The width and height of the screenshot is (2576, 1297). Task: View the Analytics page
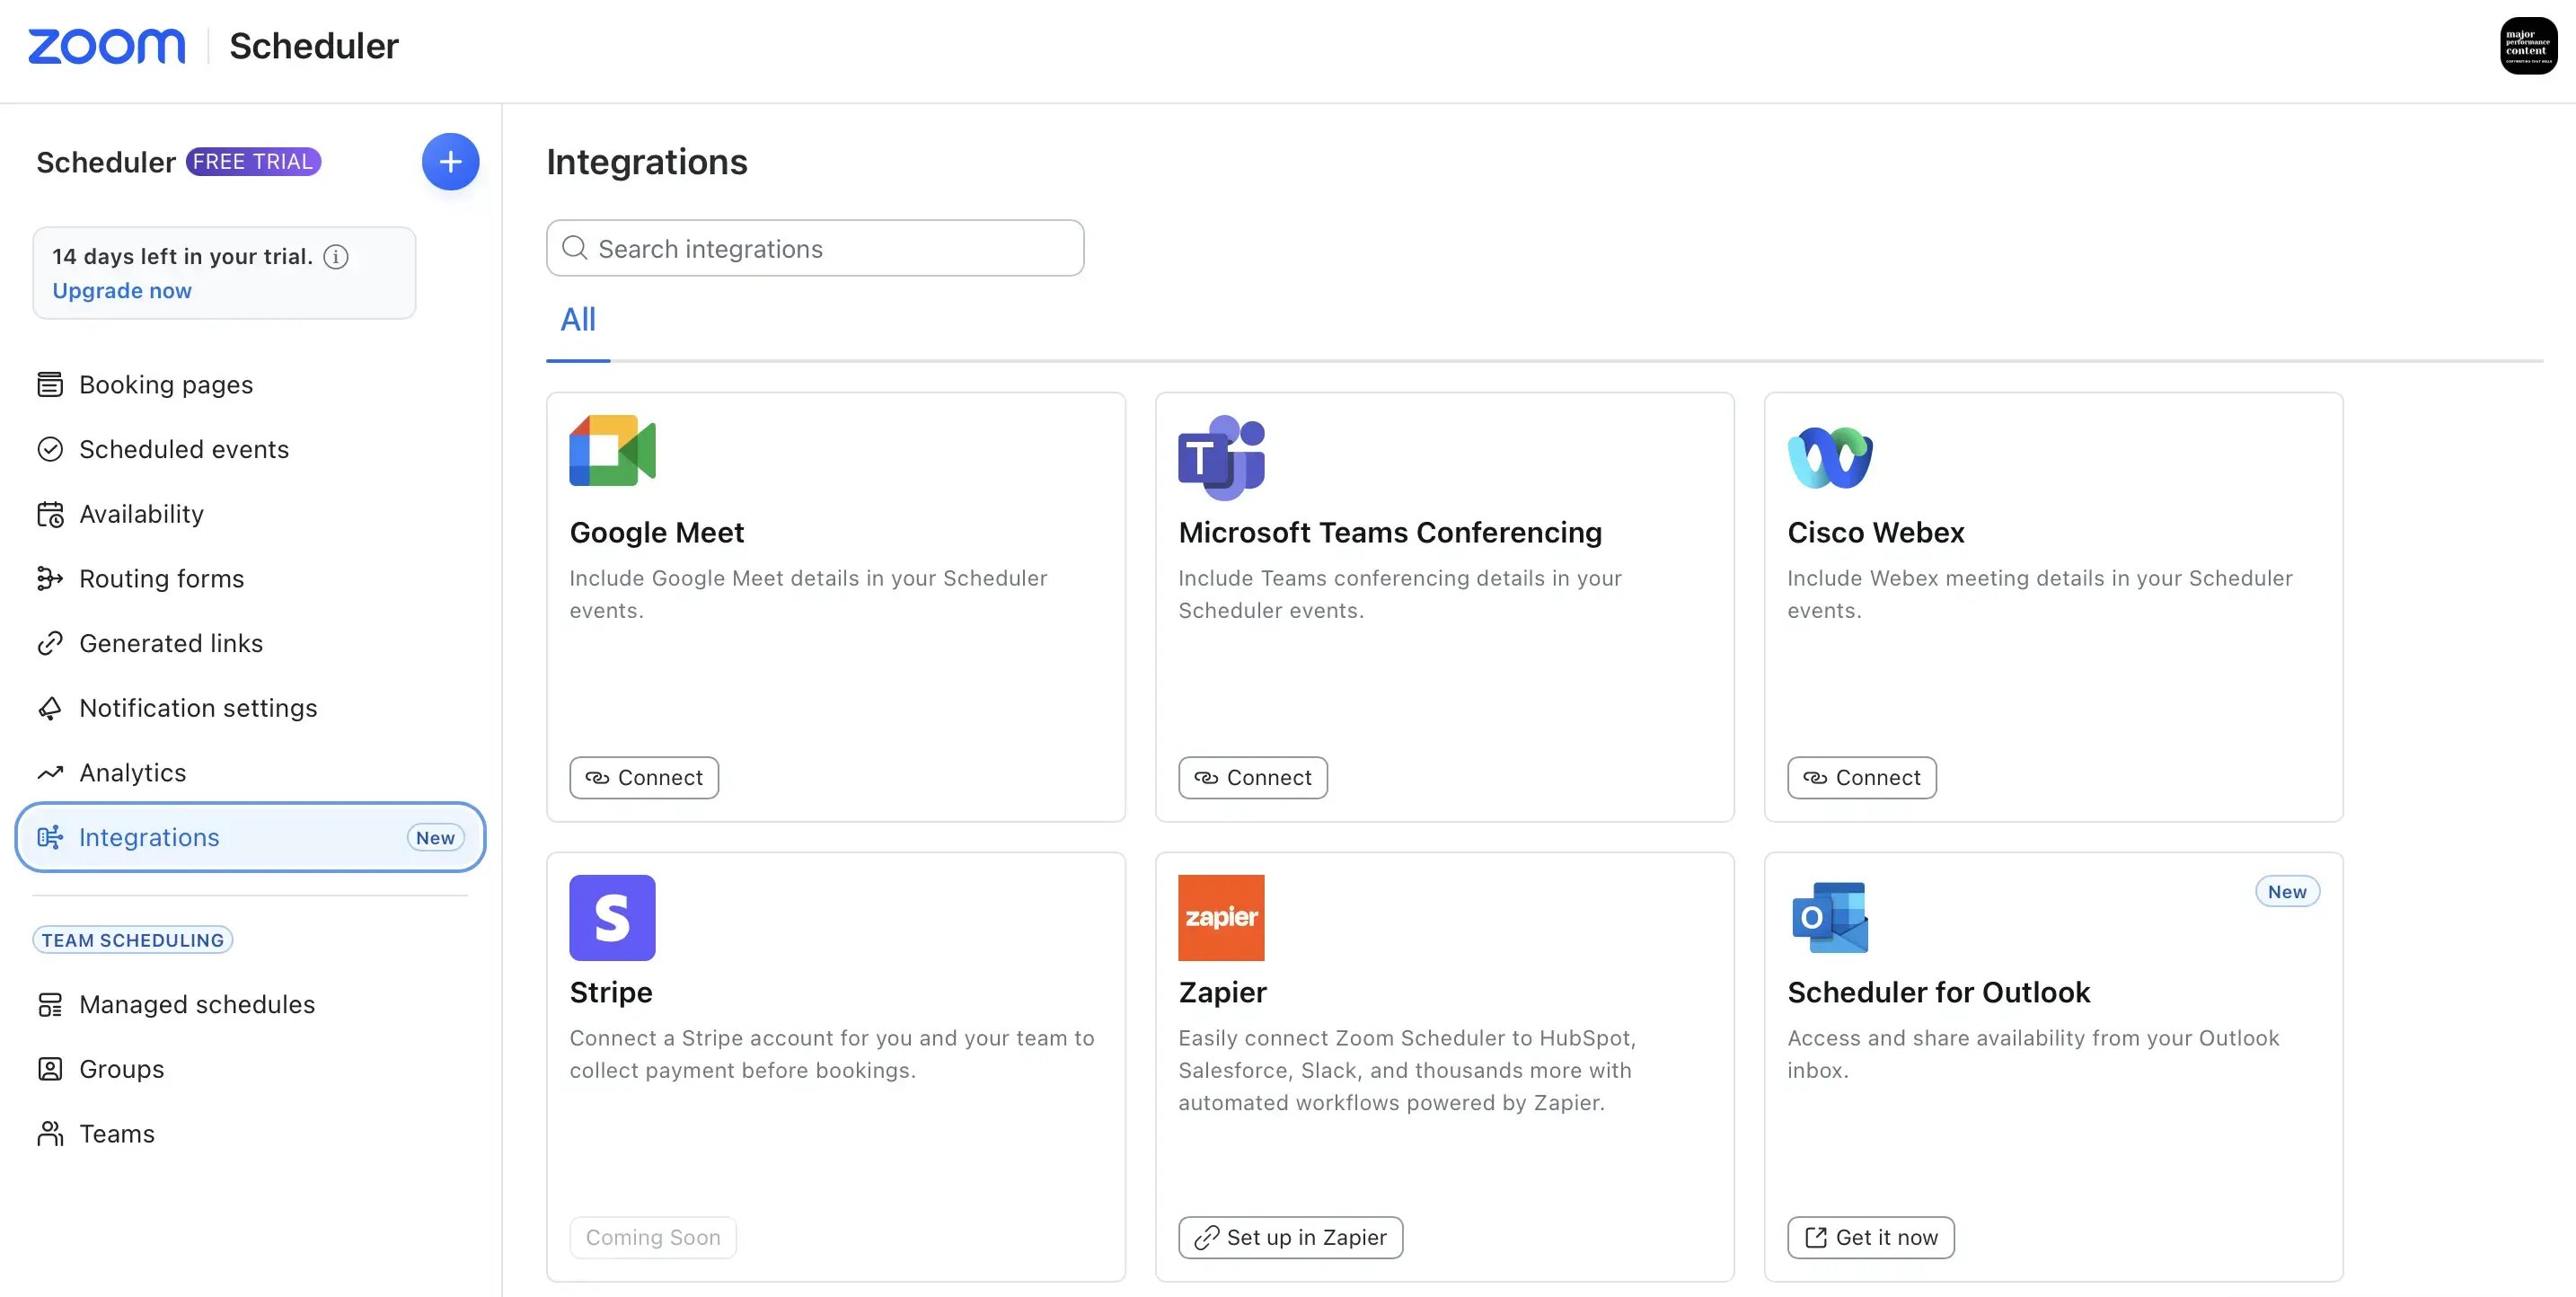point(250,773)
